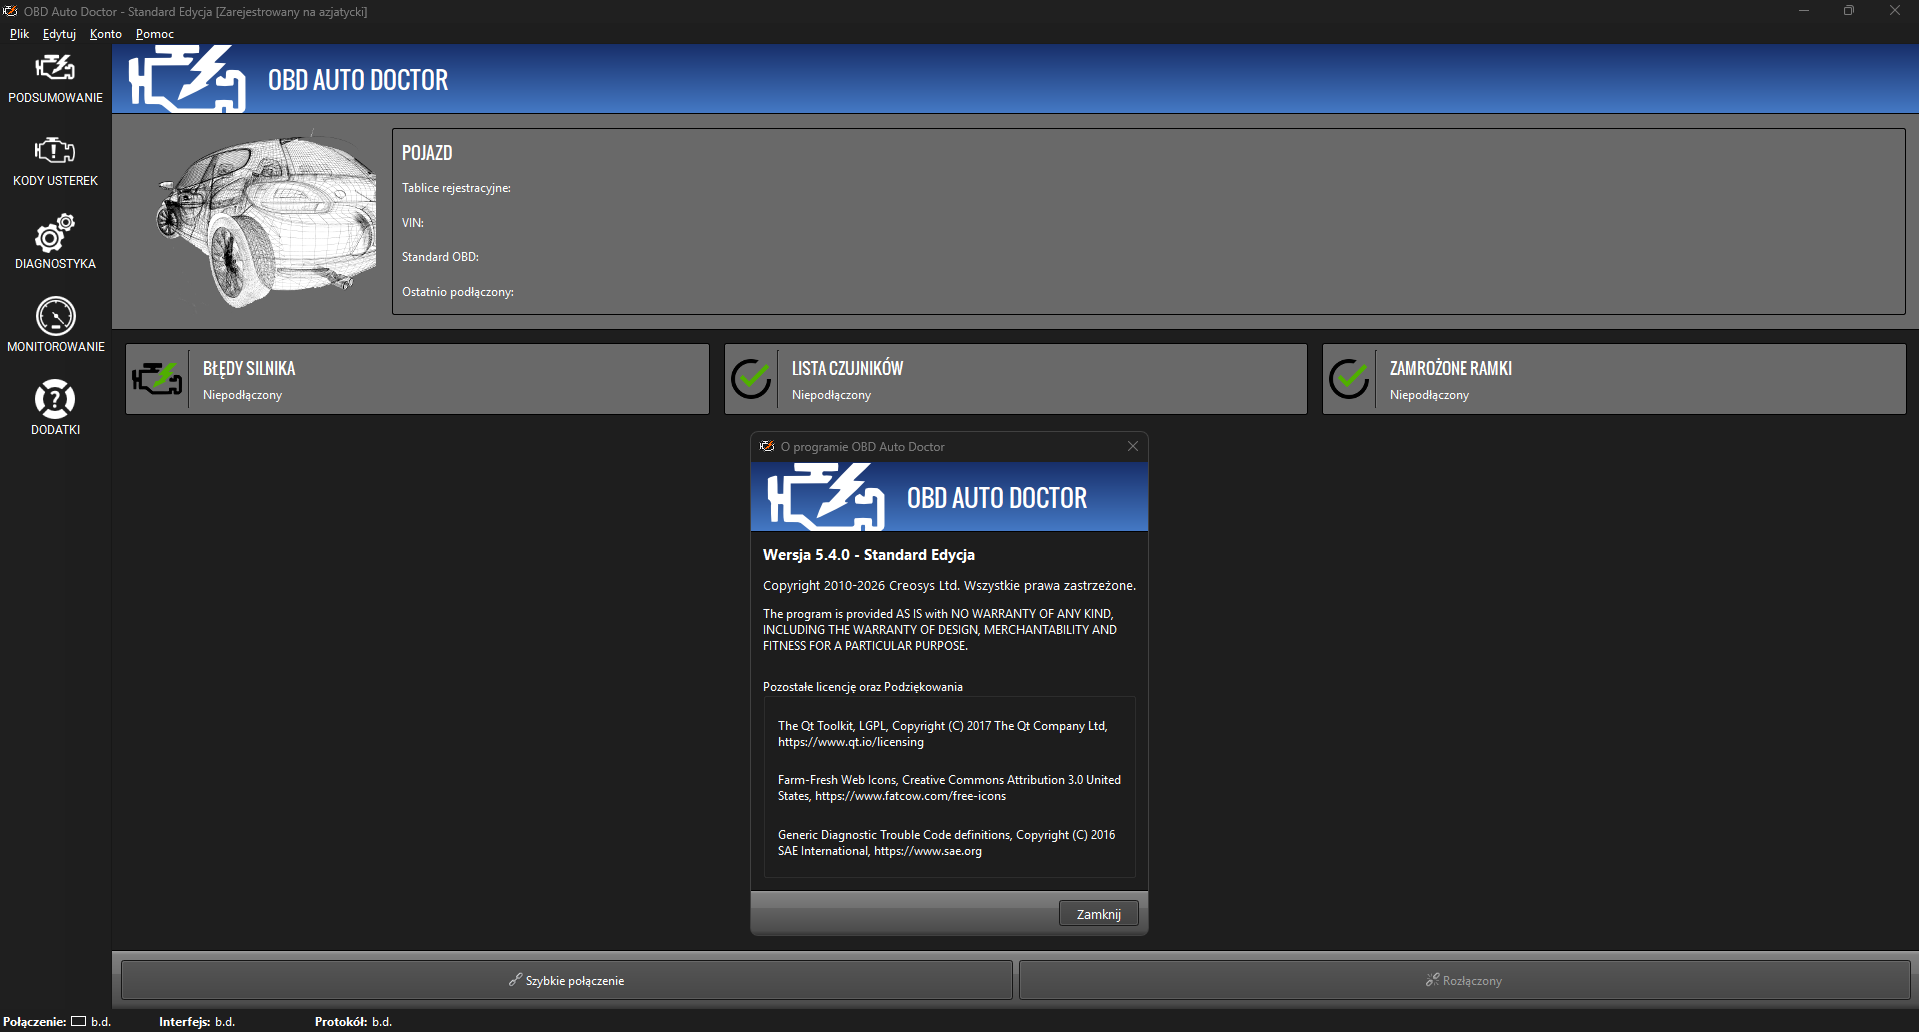Click the connection status indicator box
Image resolution: width=1919 pixels, height=1032 pixels.
point(78,1021)
